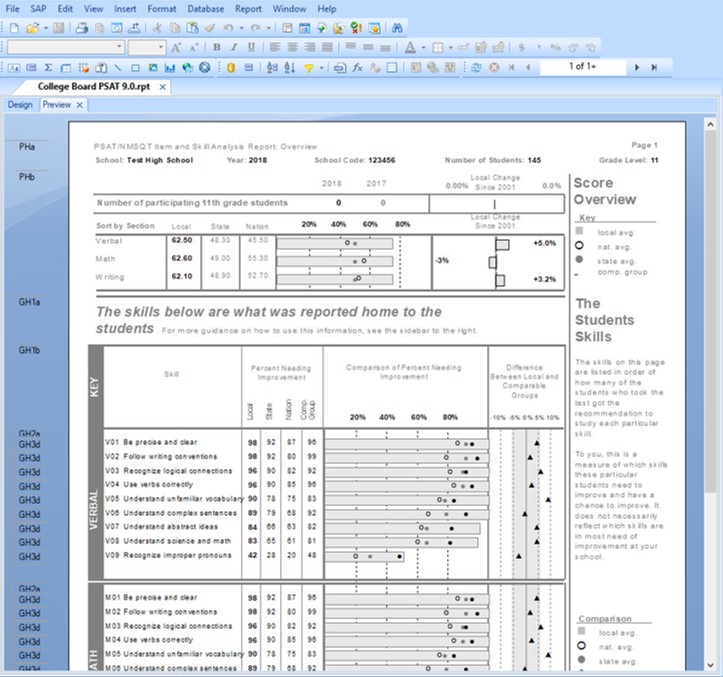Viewport: 723px width, 677px height.
Task: Toggle bold formatting
Action: [x=217, y=47]
